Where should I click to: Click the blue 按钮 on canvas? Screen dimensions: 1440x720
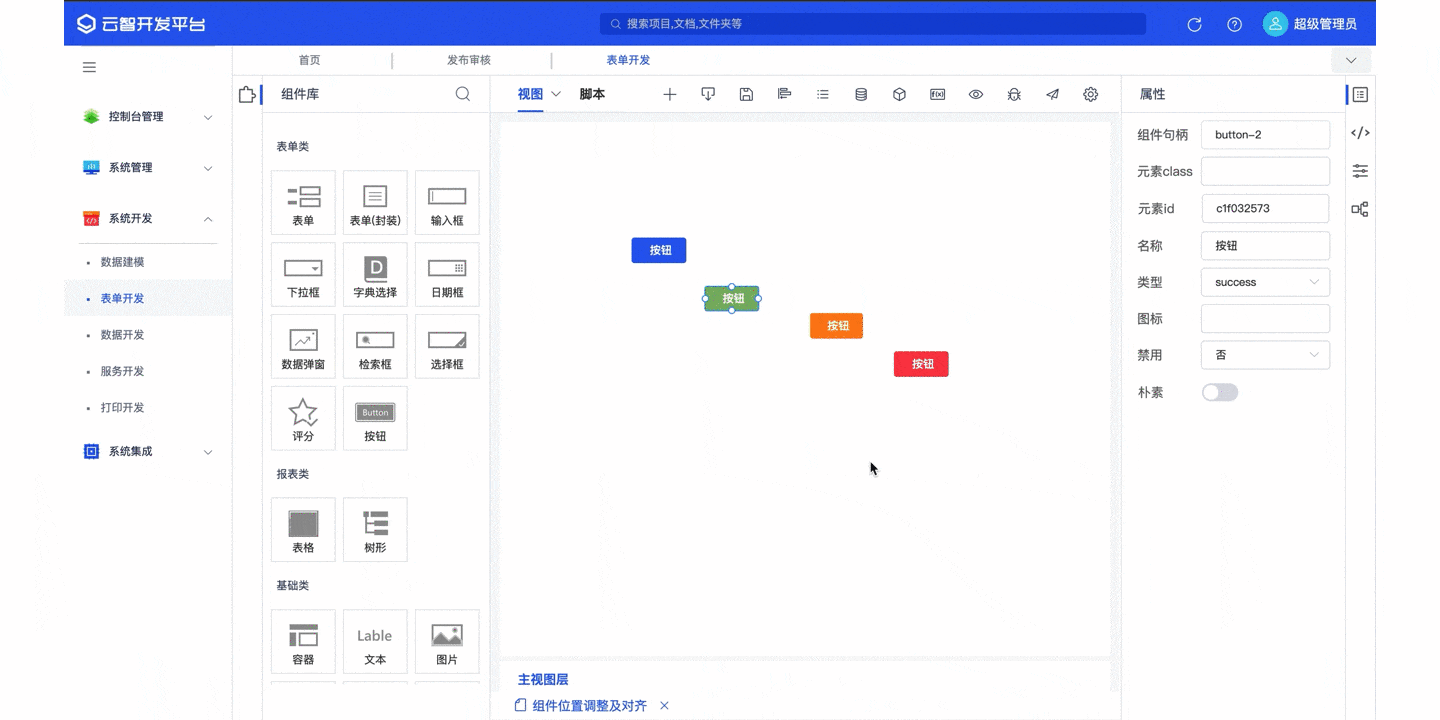tap(659, 250)
